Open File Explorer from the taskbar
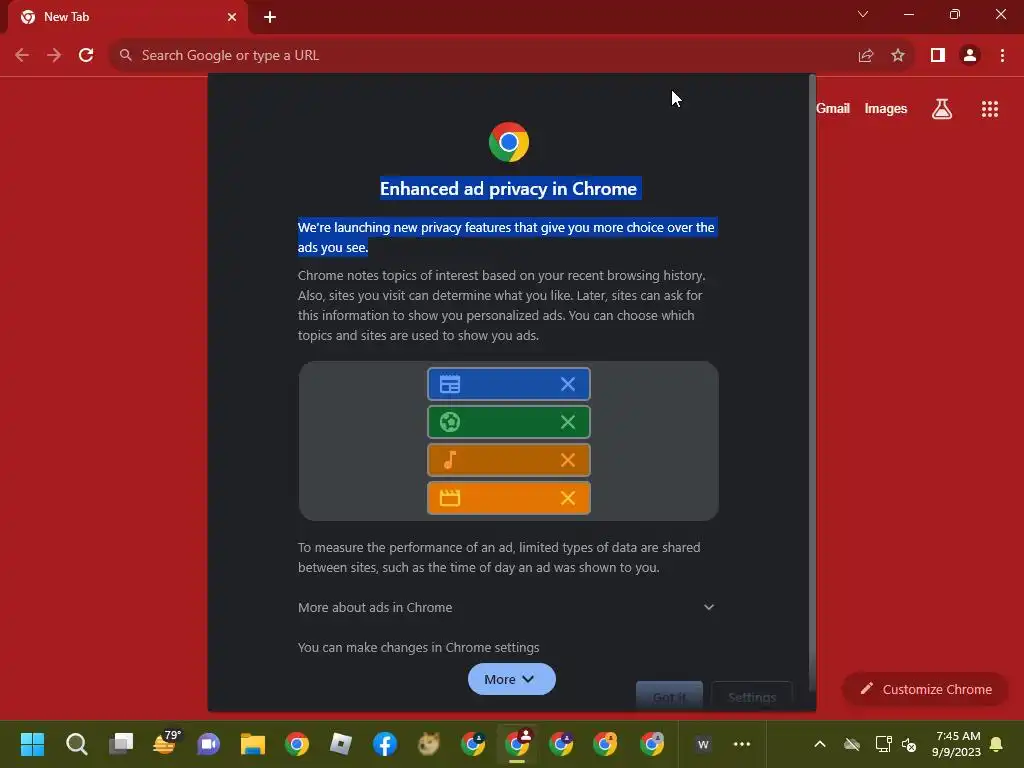Image resolution: width=1024 pixels, height=768 pixels. [253, 744]
